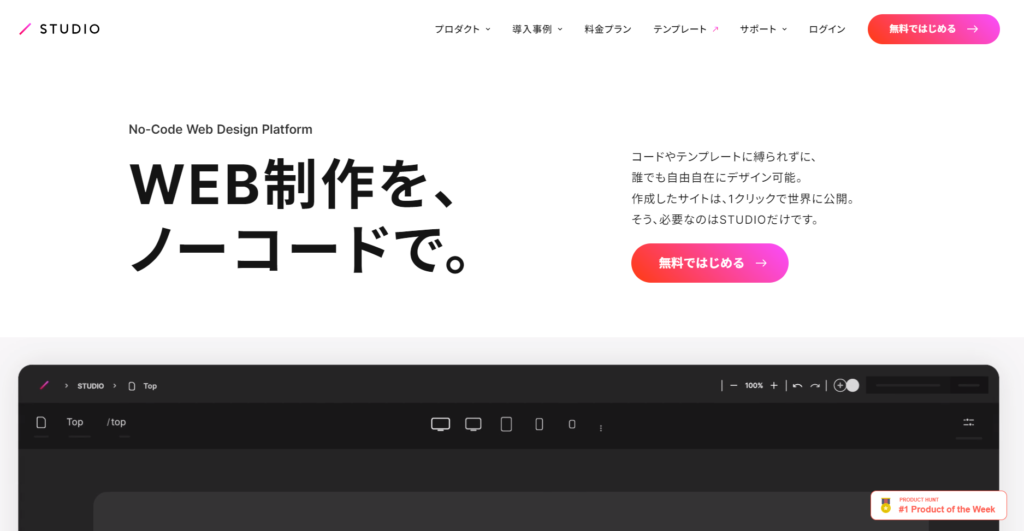Select the largest desktop monitor breakpoint icon

[441, 425]
